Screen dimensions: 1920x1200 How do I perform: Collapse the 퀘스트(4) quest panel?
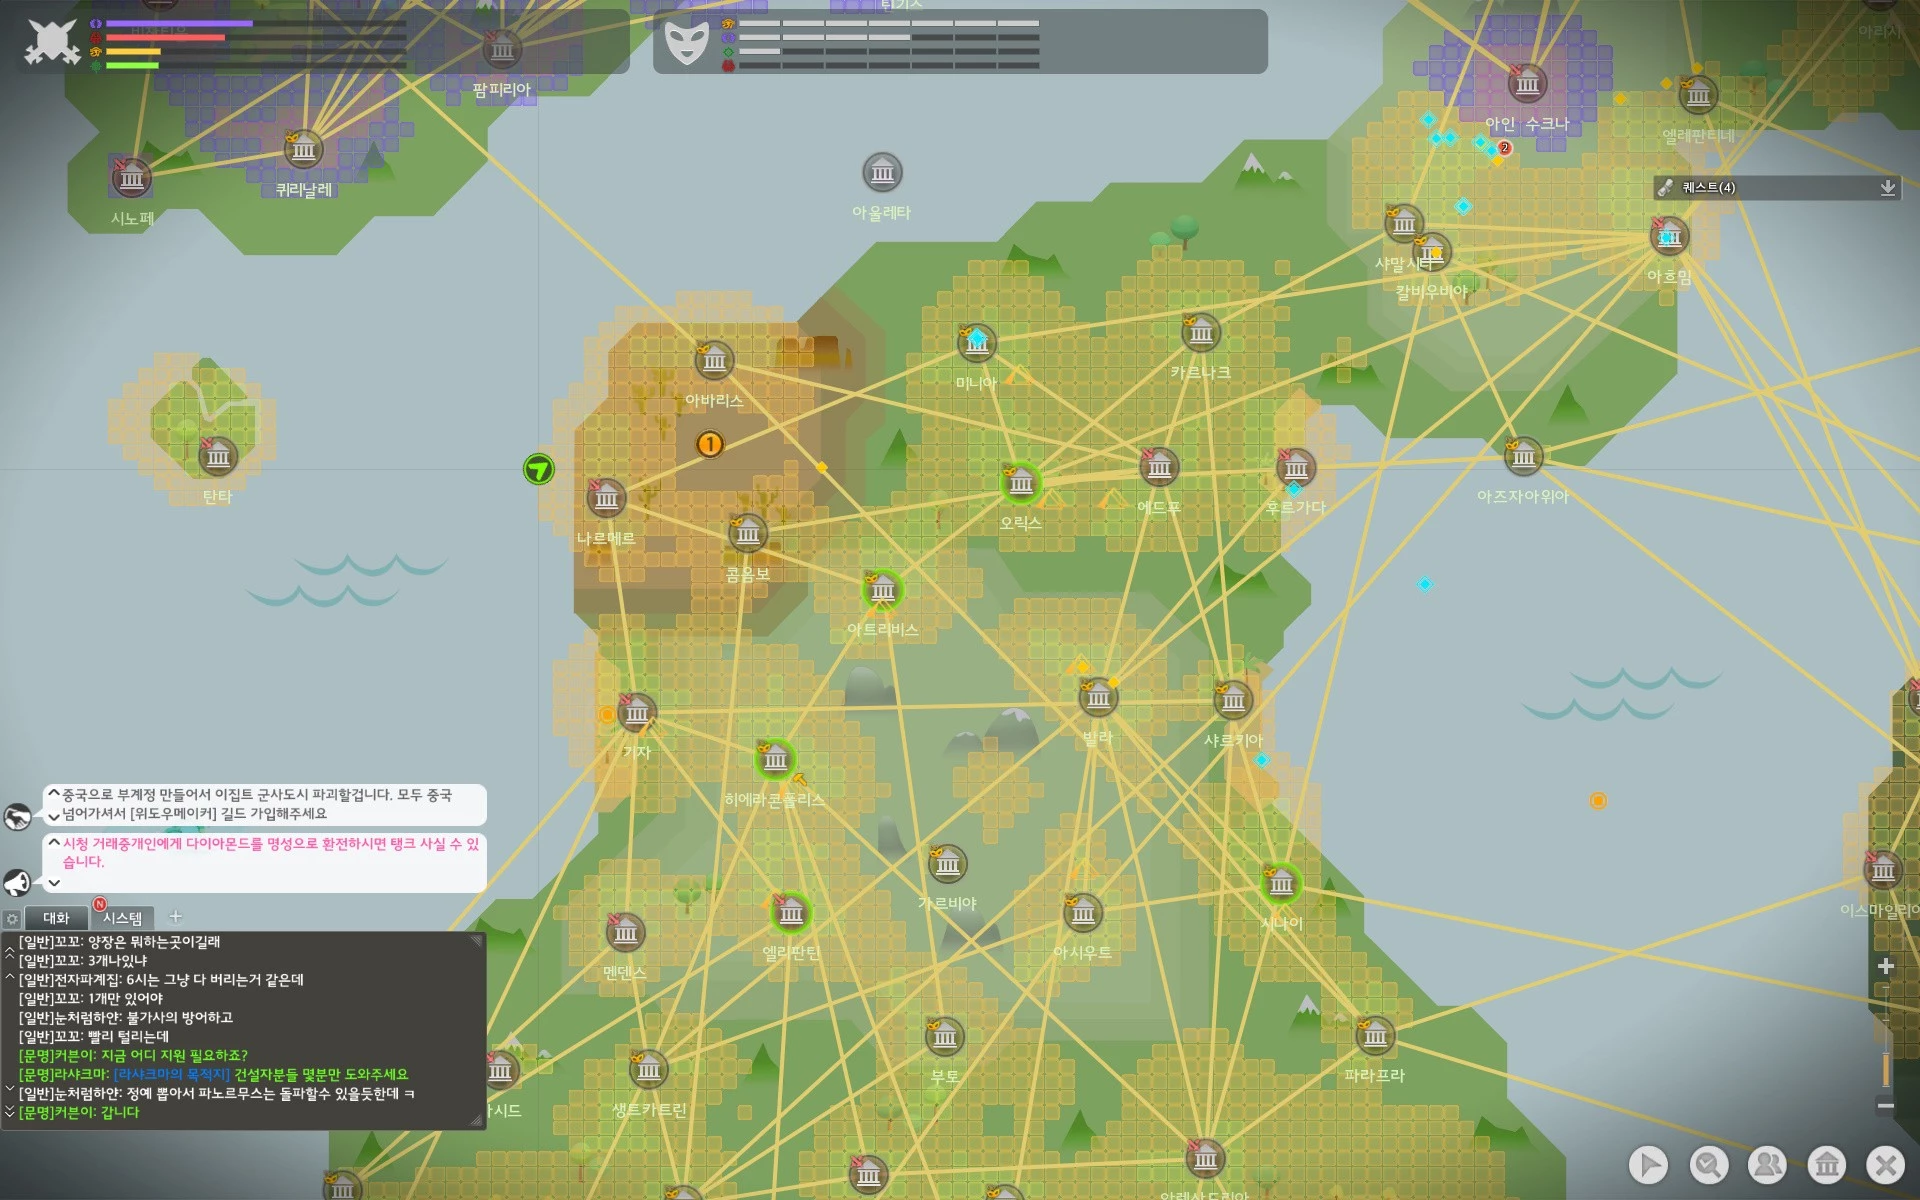pos(1887,188)
